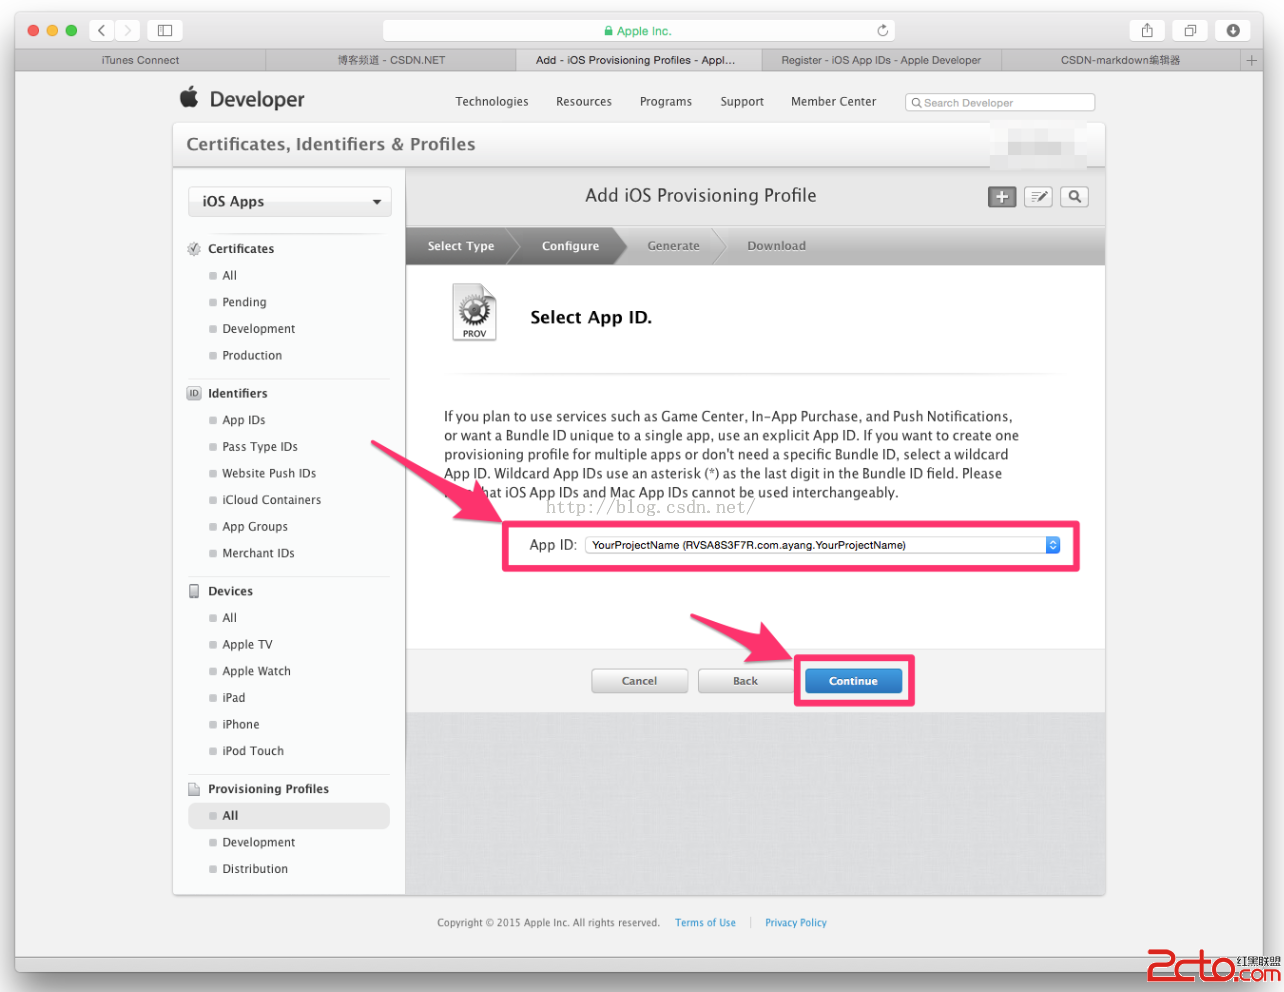Open the Resources menu
Viewport: 1284px width, 992px height.
584,101
